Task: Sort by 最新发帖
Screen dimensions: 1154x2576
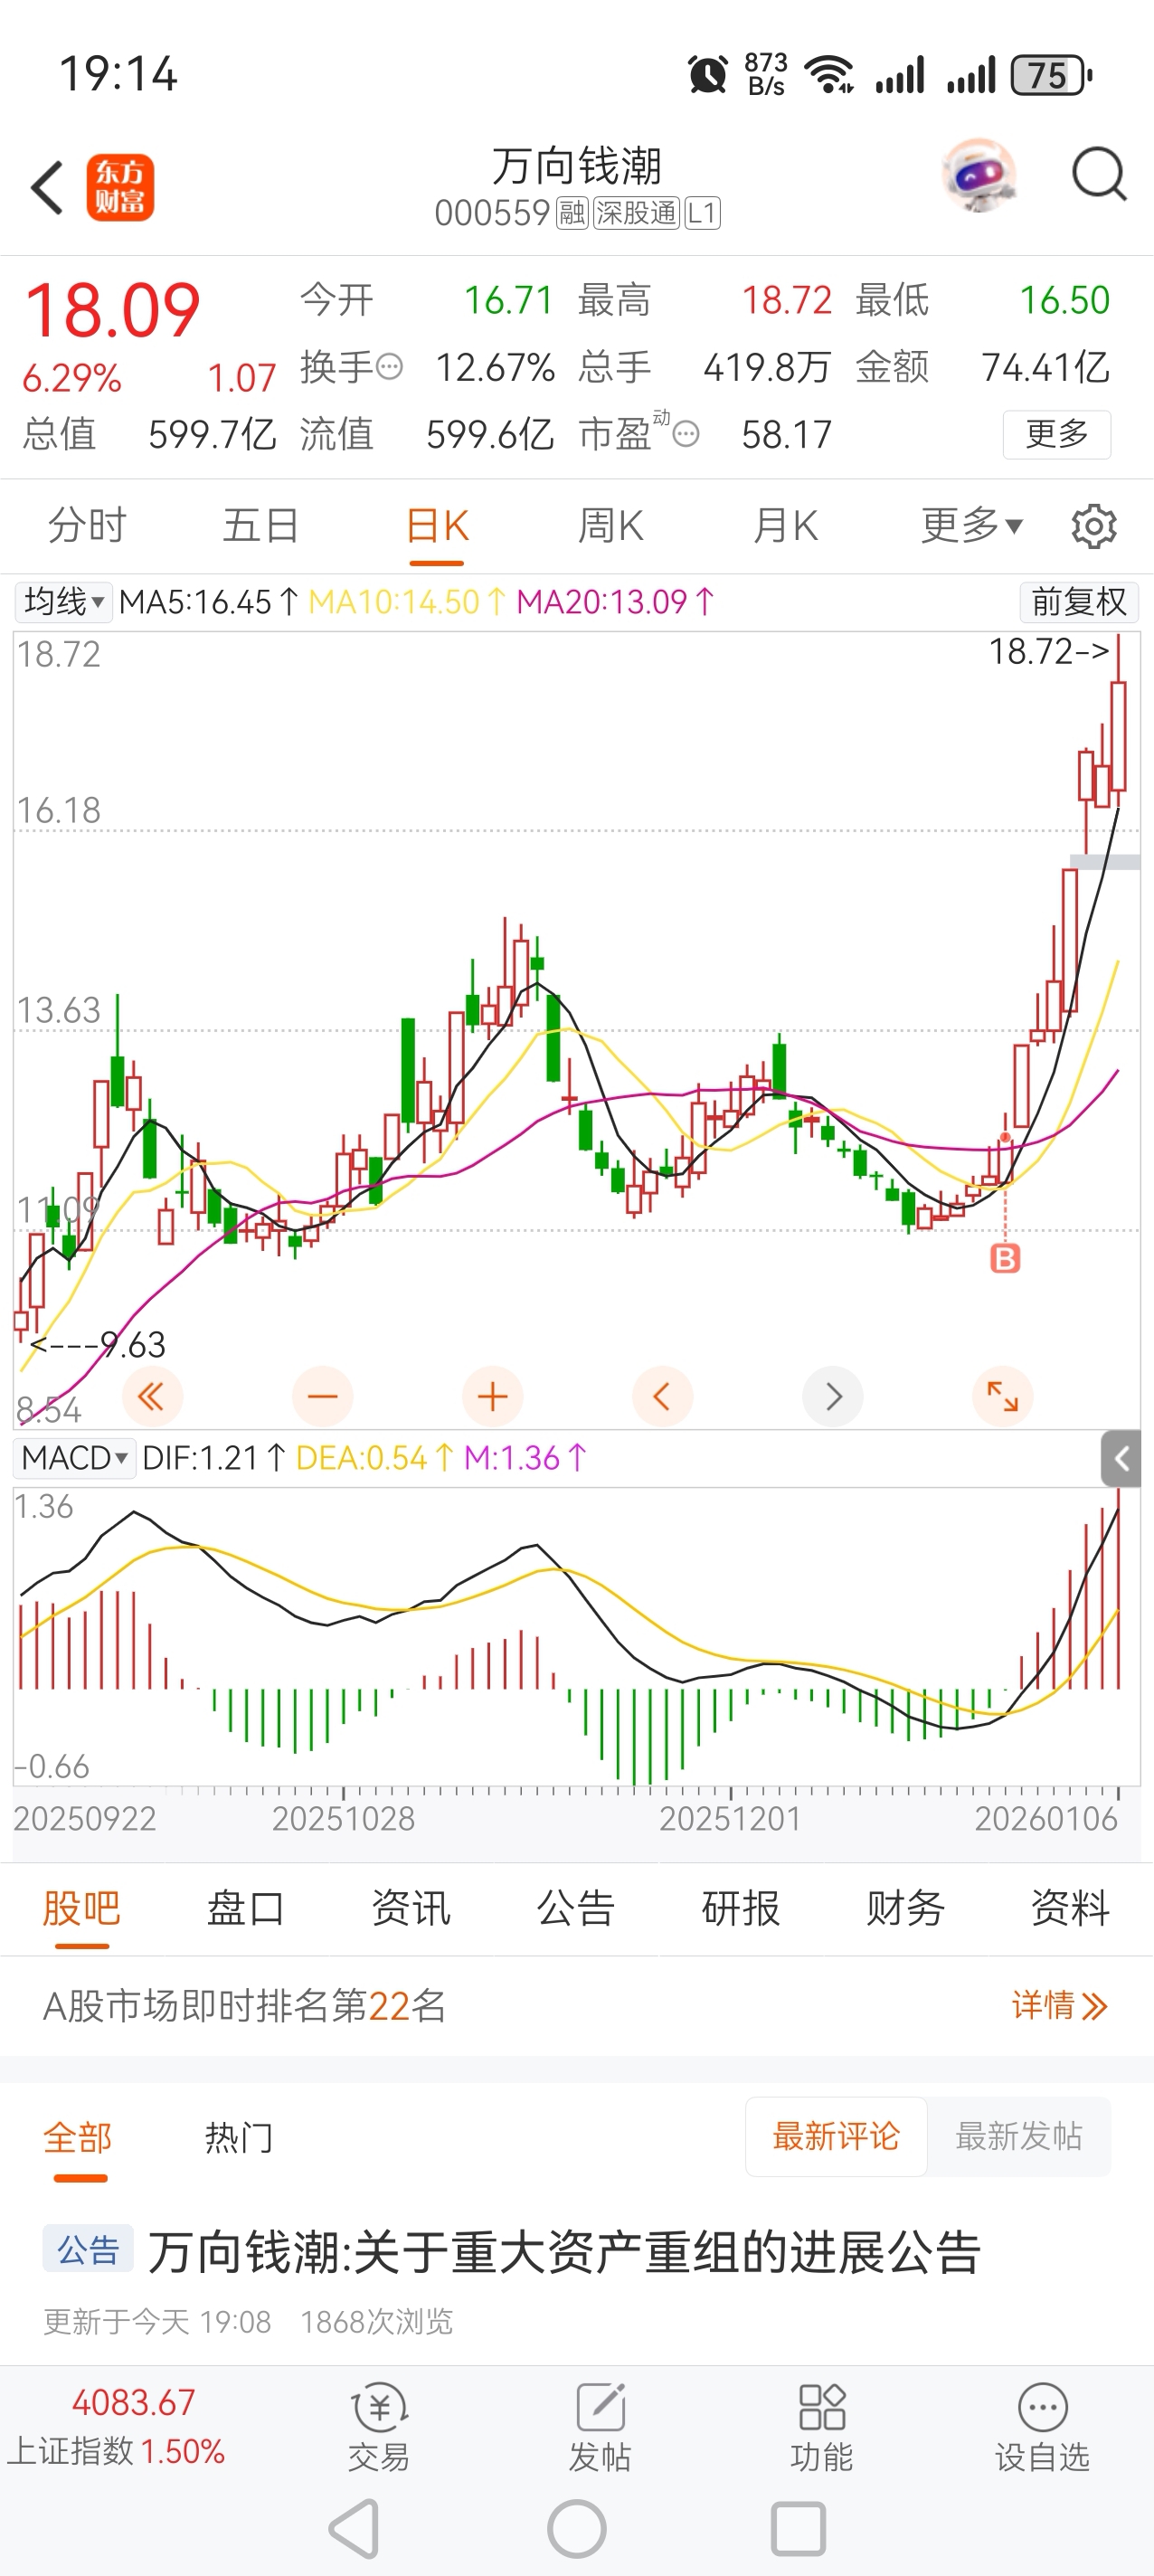Action: pyautogui.click(x=1019, y=2137)
